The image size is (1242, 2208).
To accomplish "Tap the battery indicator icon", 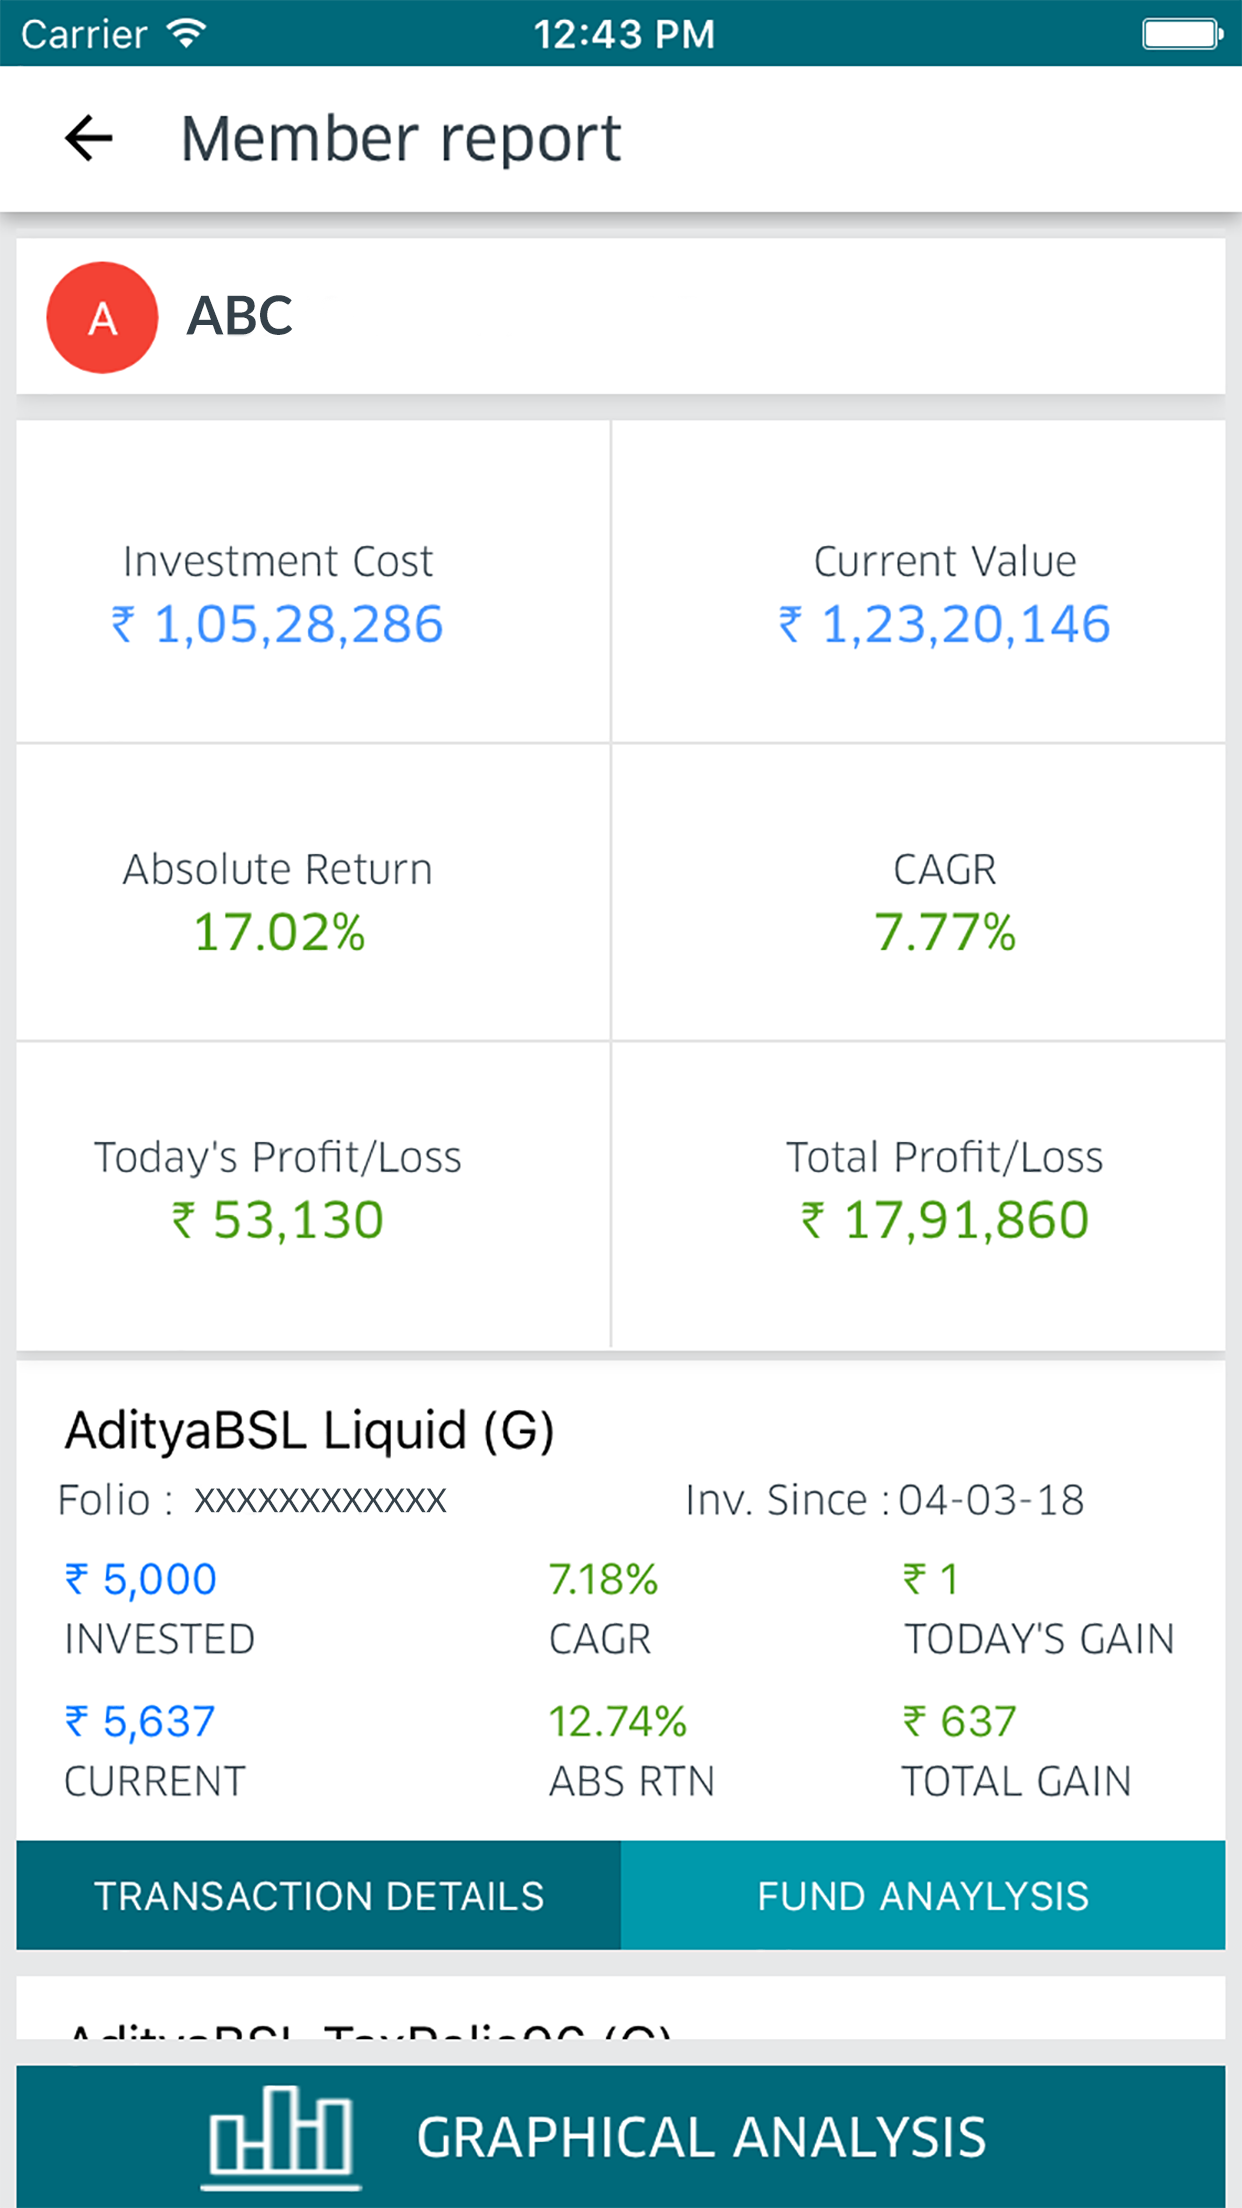I will point(1182,34).
